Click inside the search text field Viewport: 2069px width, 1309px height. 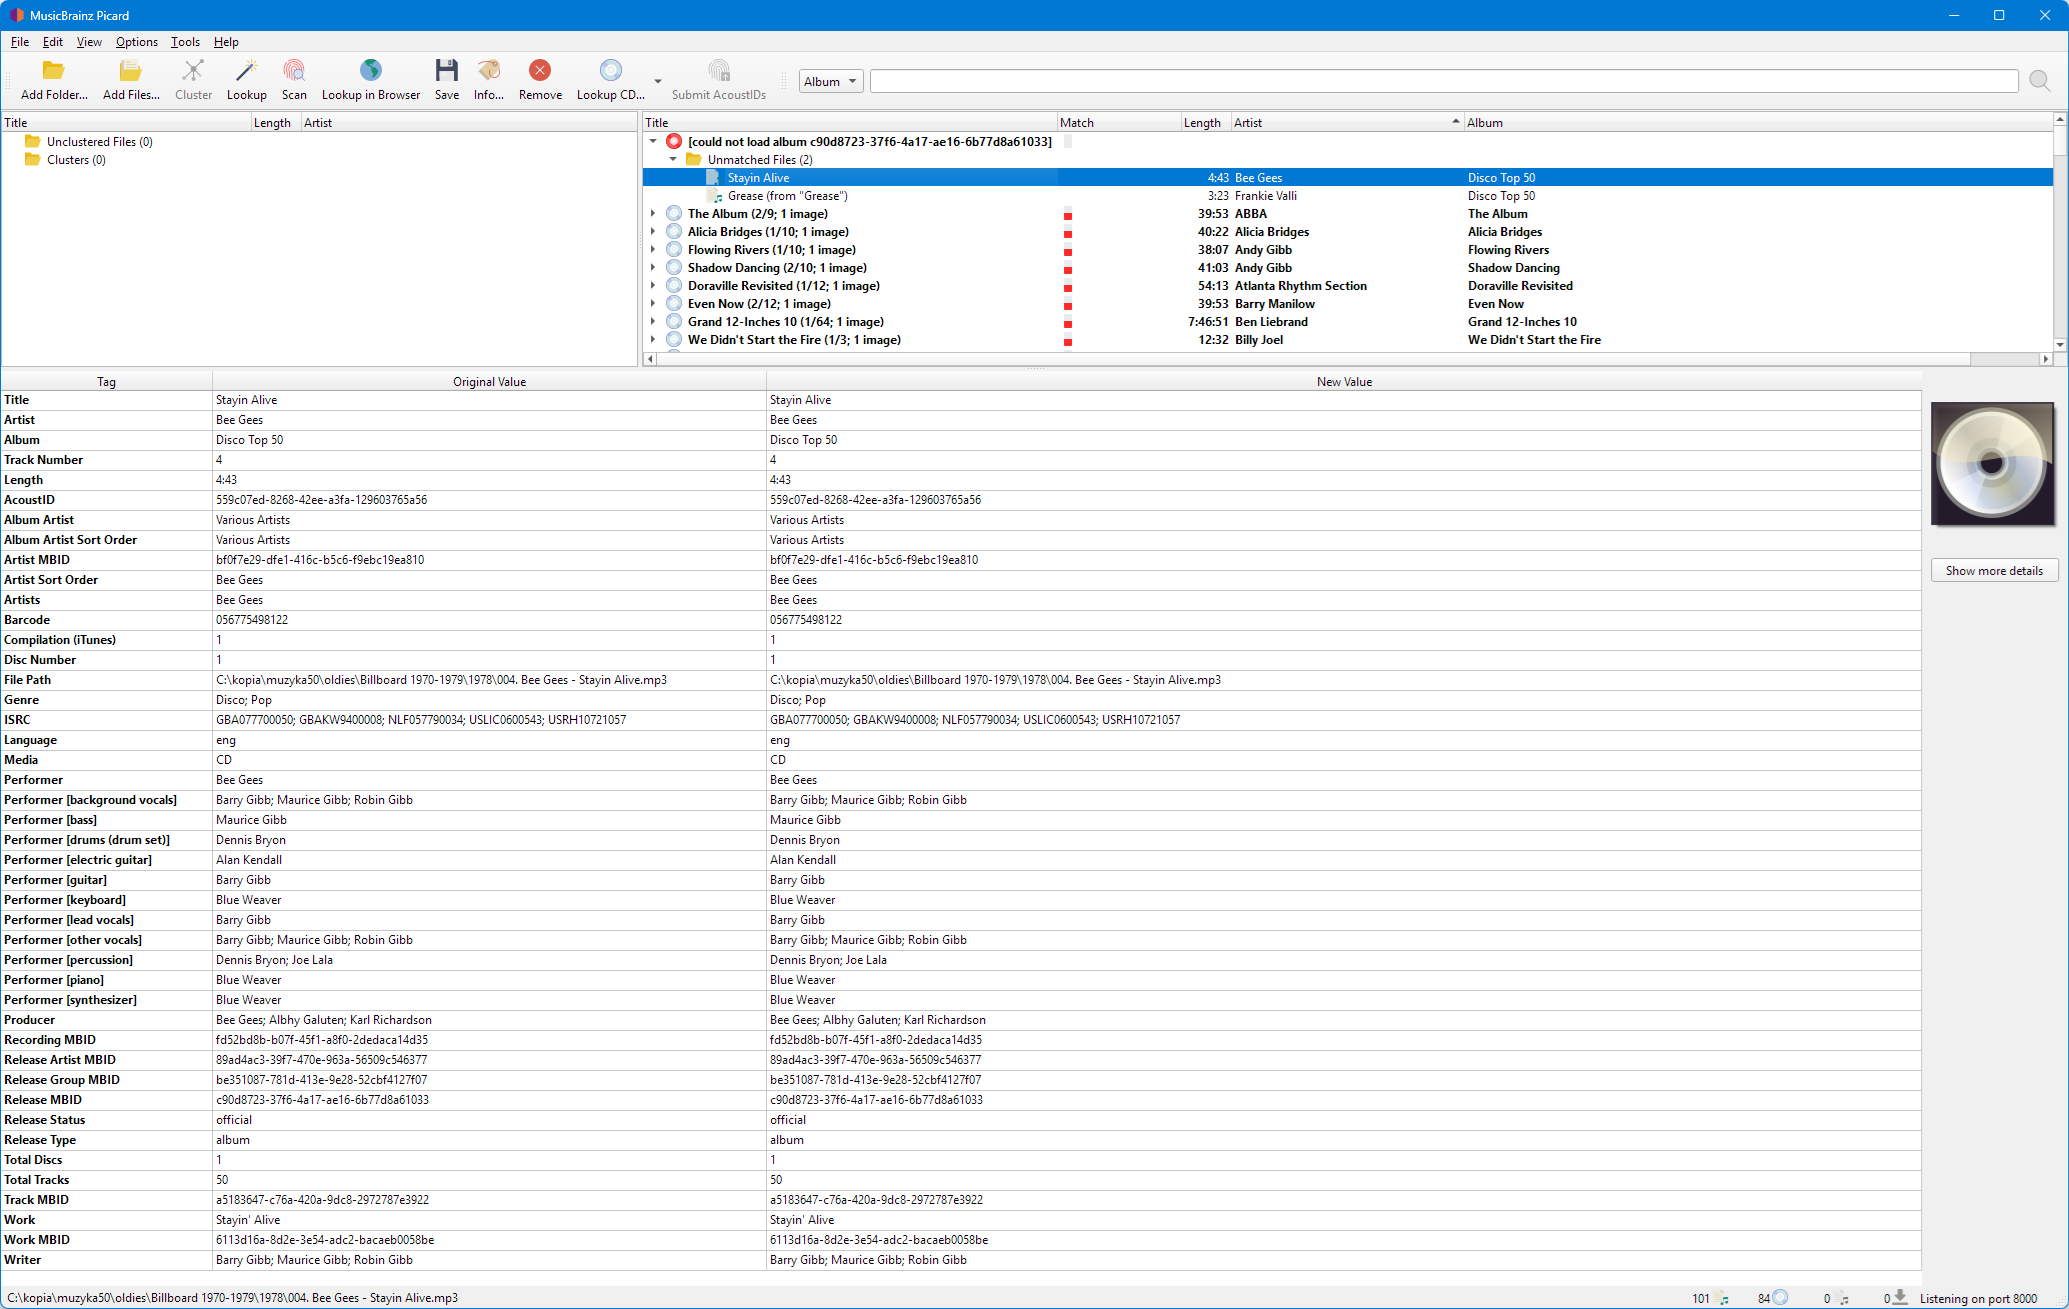(x=1443, y=82)
